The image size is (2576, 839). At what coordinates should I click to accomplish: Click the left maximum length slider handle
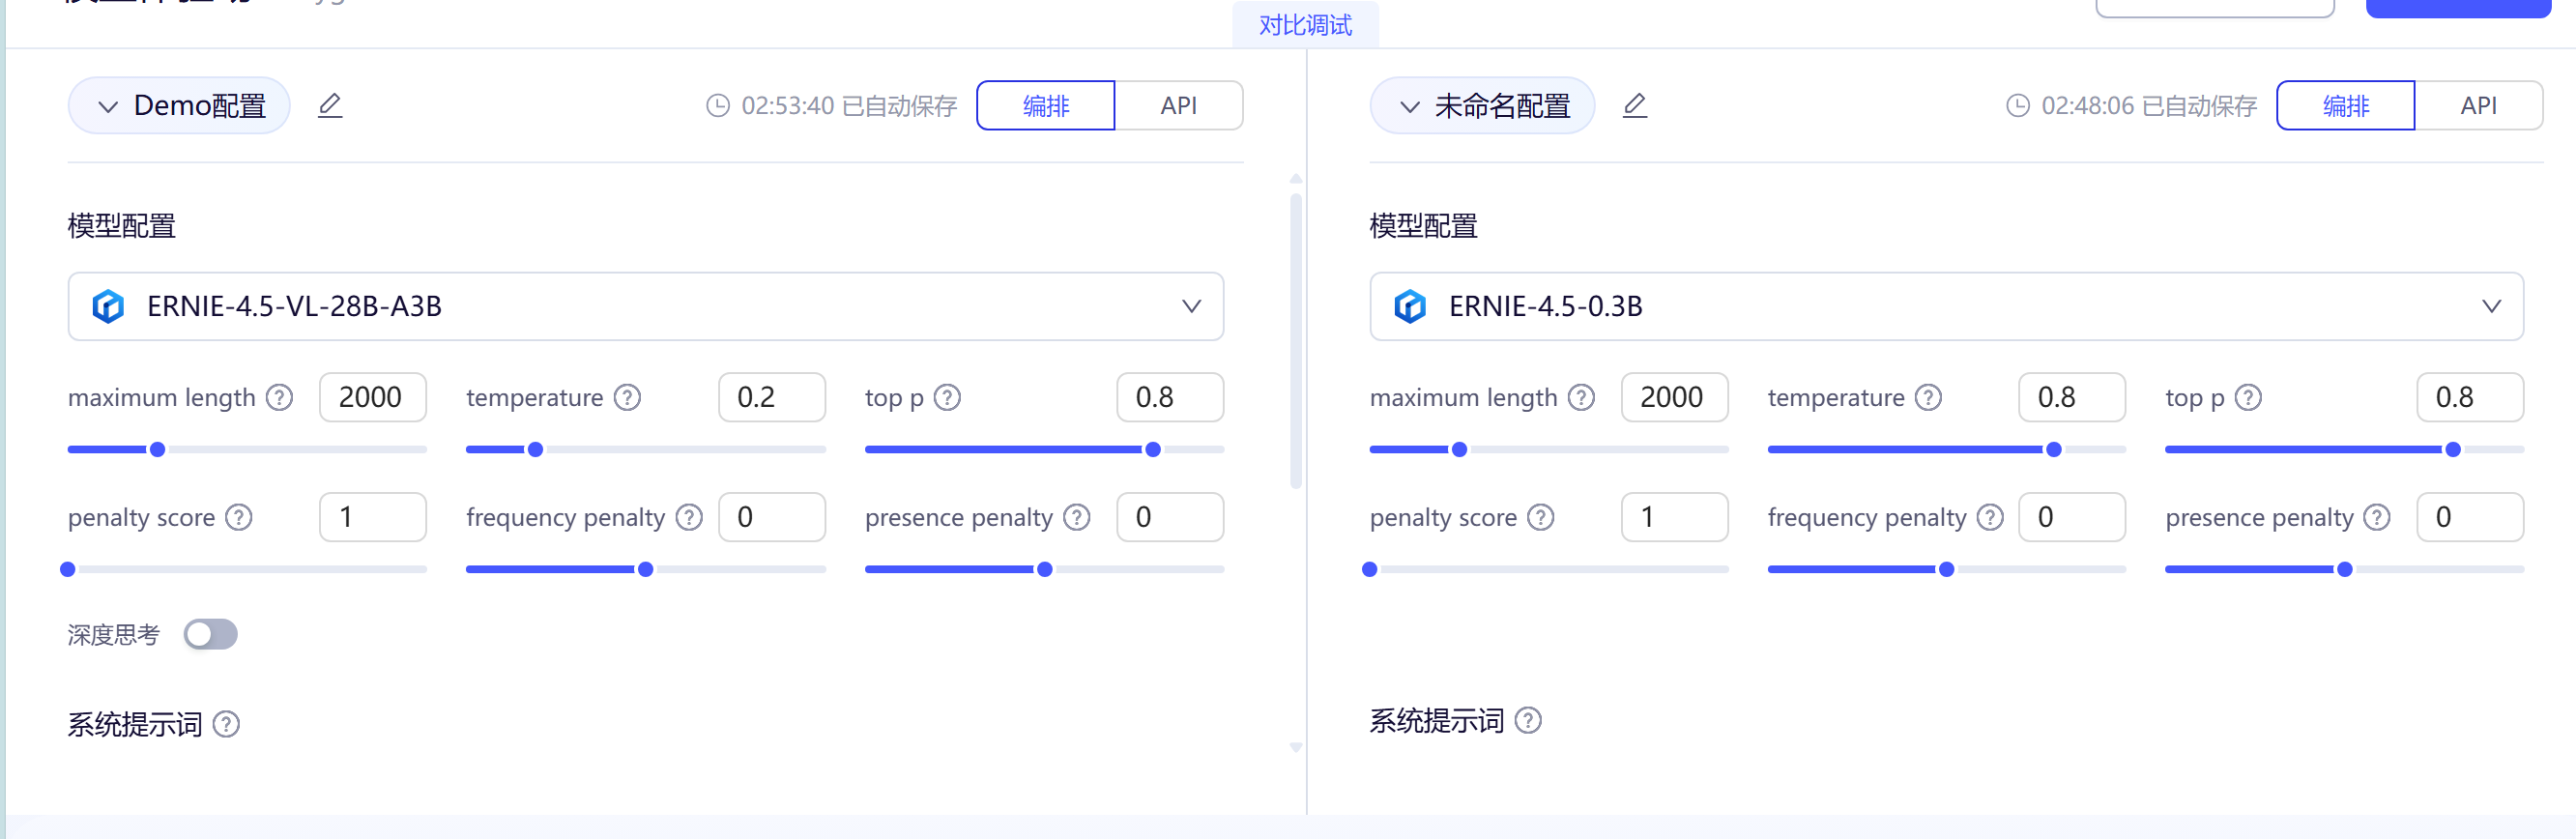[157, 450]
